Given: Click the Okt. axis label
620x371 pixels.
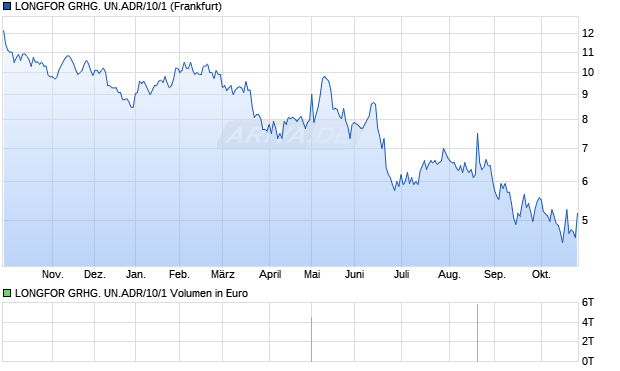Looking at the screenshot, I should click(x=541, y=274).
